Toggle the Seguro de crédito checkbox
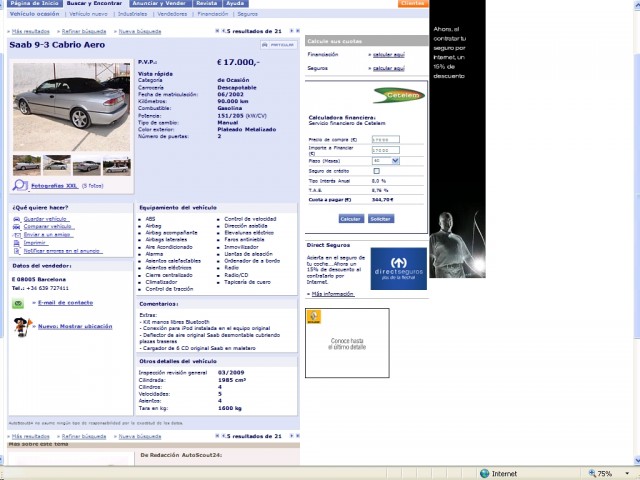Image resolution: width=640 pixels, height=480 pixels. click(376, 171)
